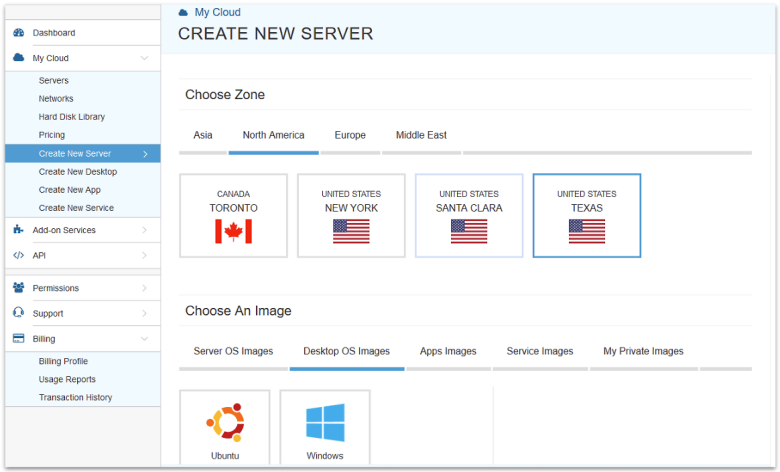The height and width of the screenshot is (472, 780).
Task: Click the My Cloud sidebar label
Action: tap(50, 58)
